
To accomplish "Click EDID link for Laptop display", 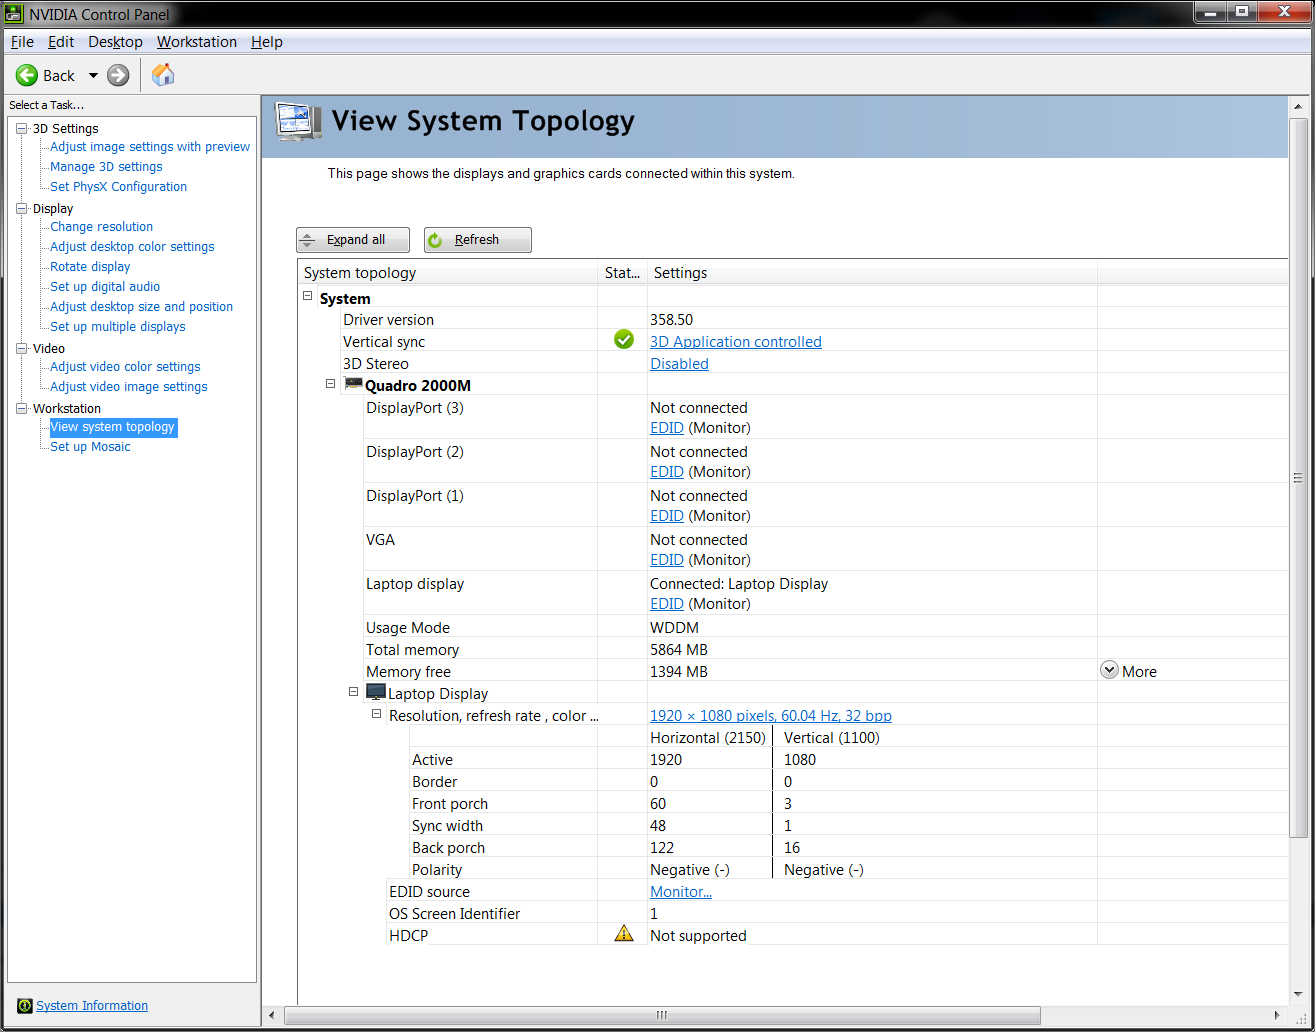I will 667,604.
